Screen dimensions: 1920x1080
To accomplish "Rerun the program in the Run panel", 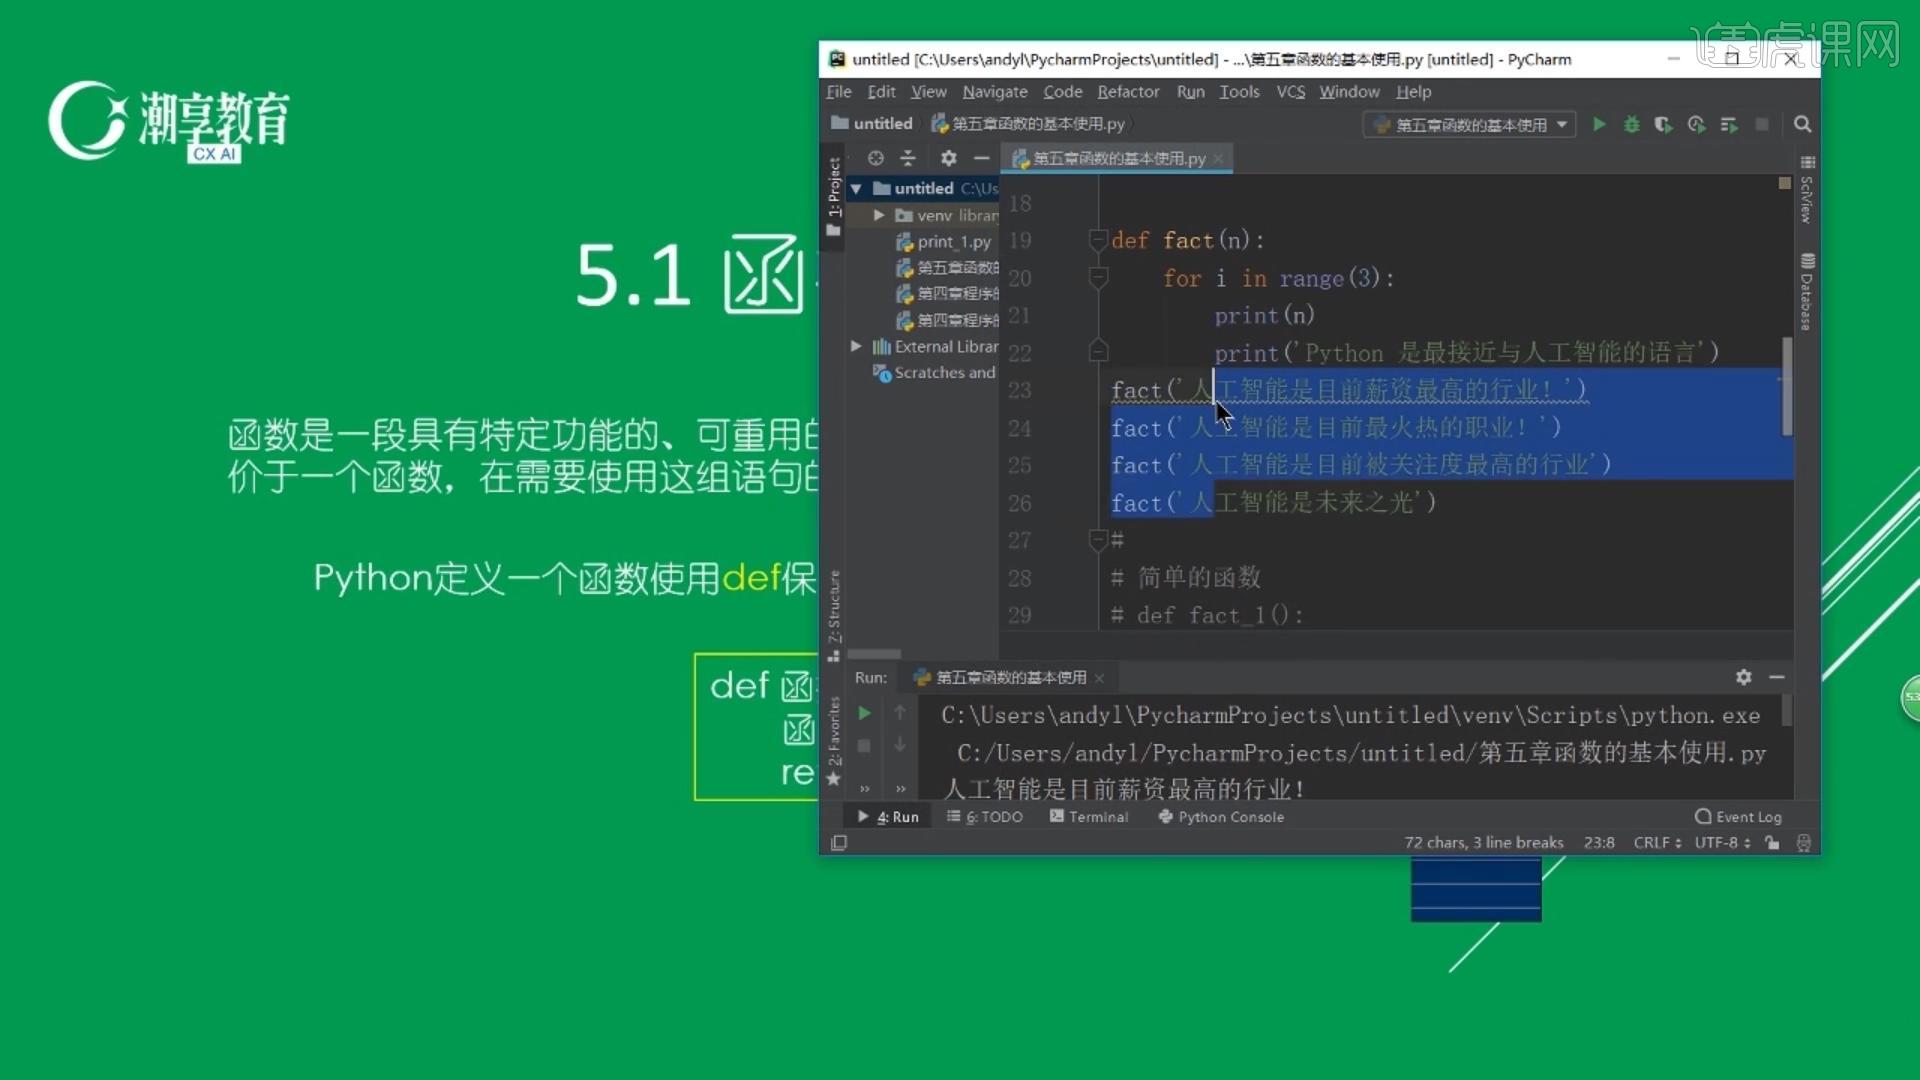I will (x=864, y=713).
